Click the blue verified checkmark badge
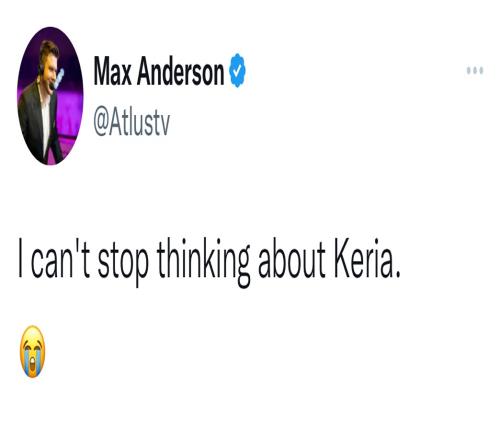 237,70
